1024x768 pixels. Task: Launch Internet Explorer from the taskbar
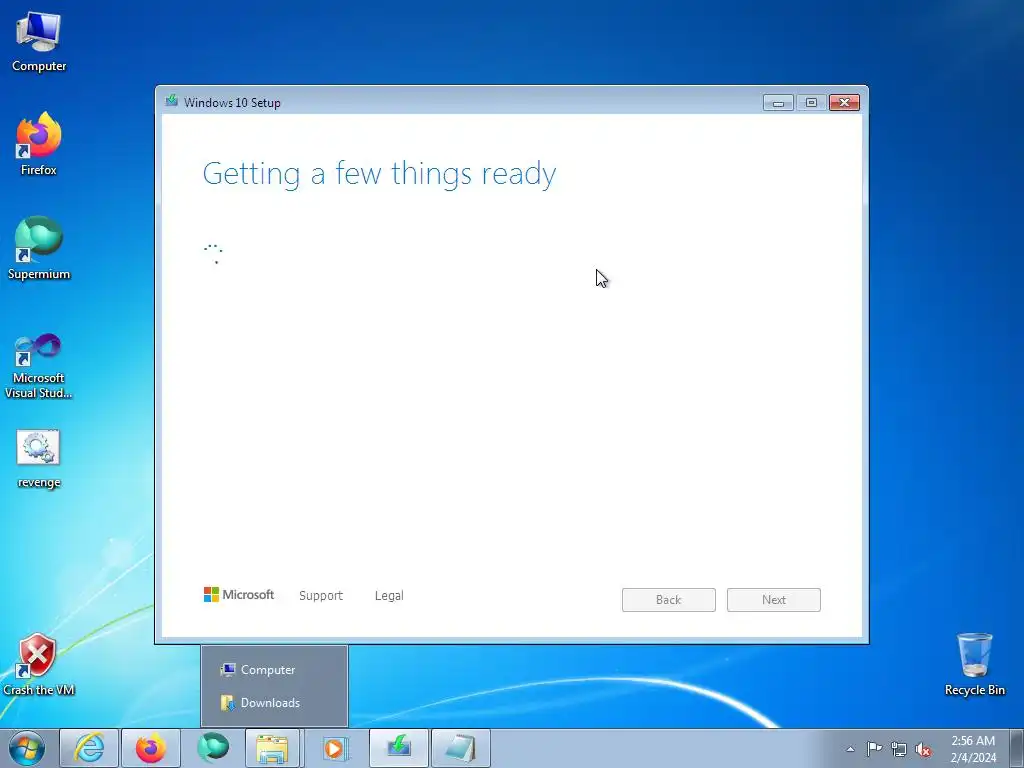(89, 748)
